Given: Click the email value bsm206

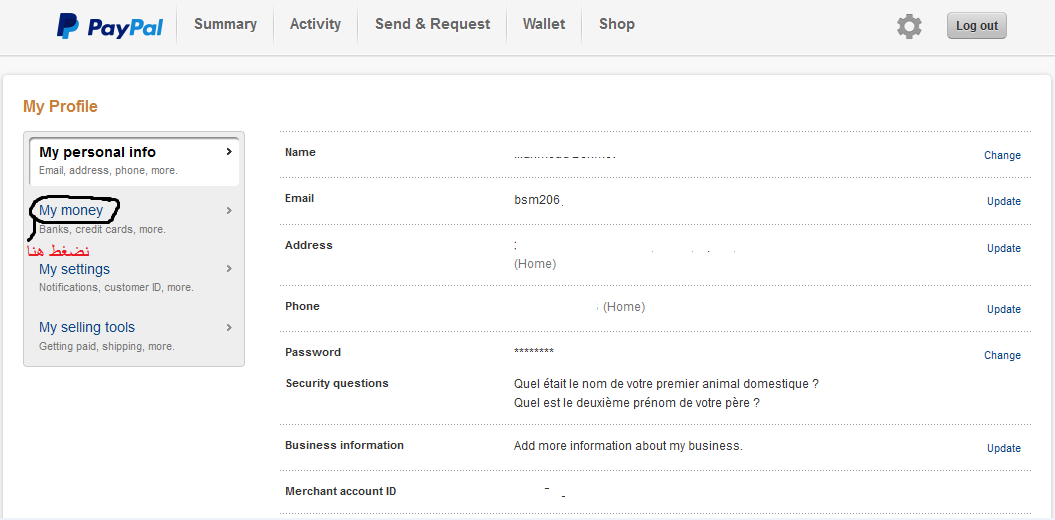Looking at the screenshot, I should coord(537,199).
